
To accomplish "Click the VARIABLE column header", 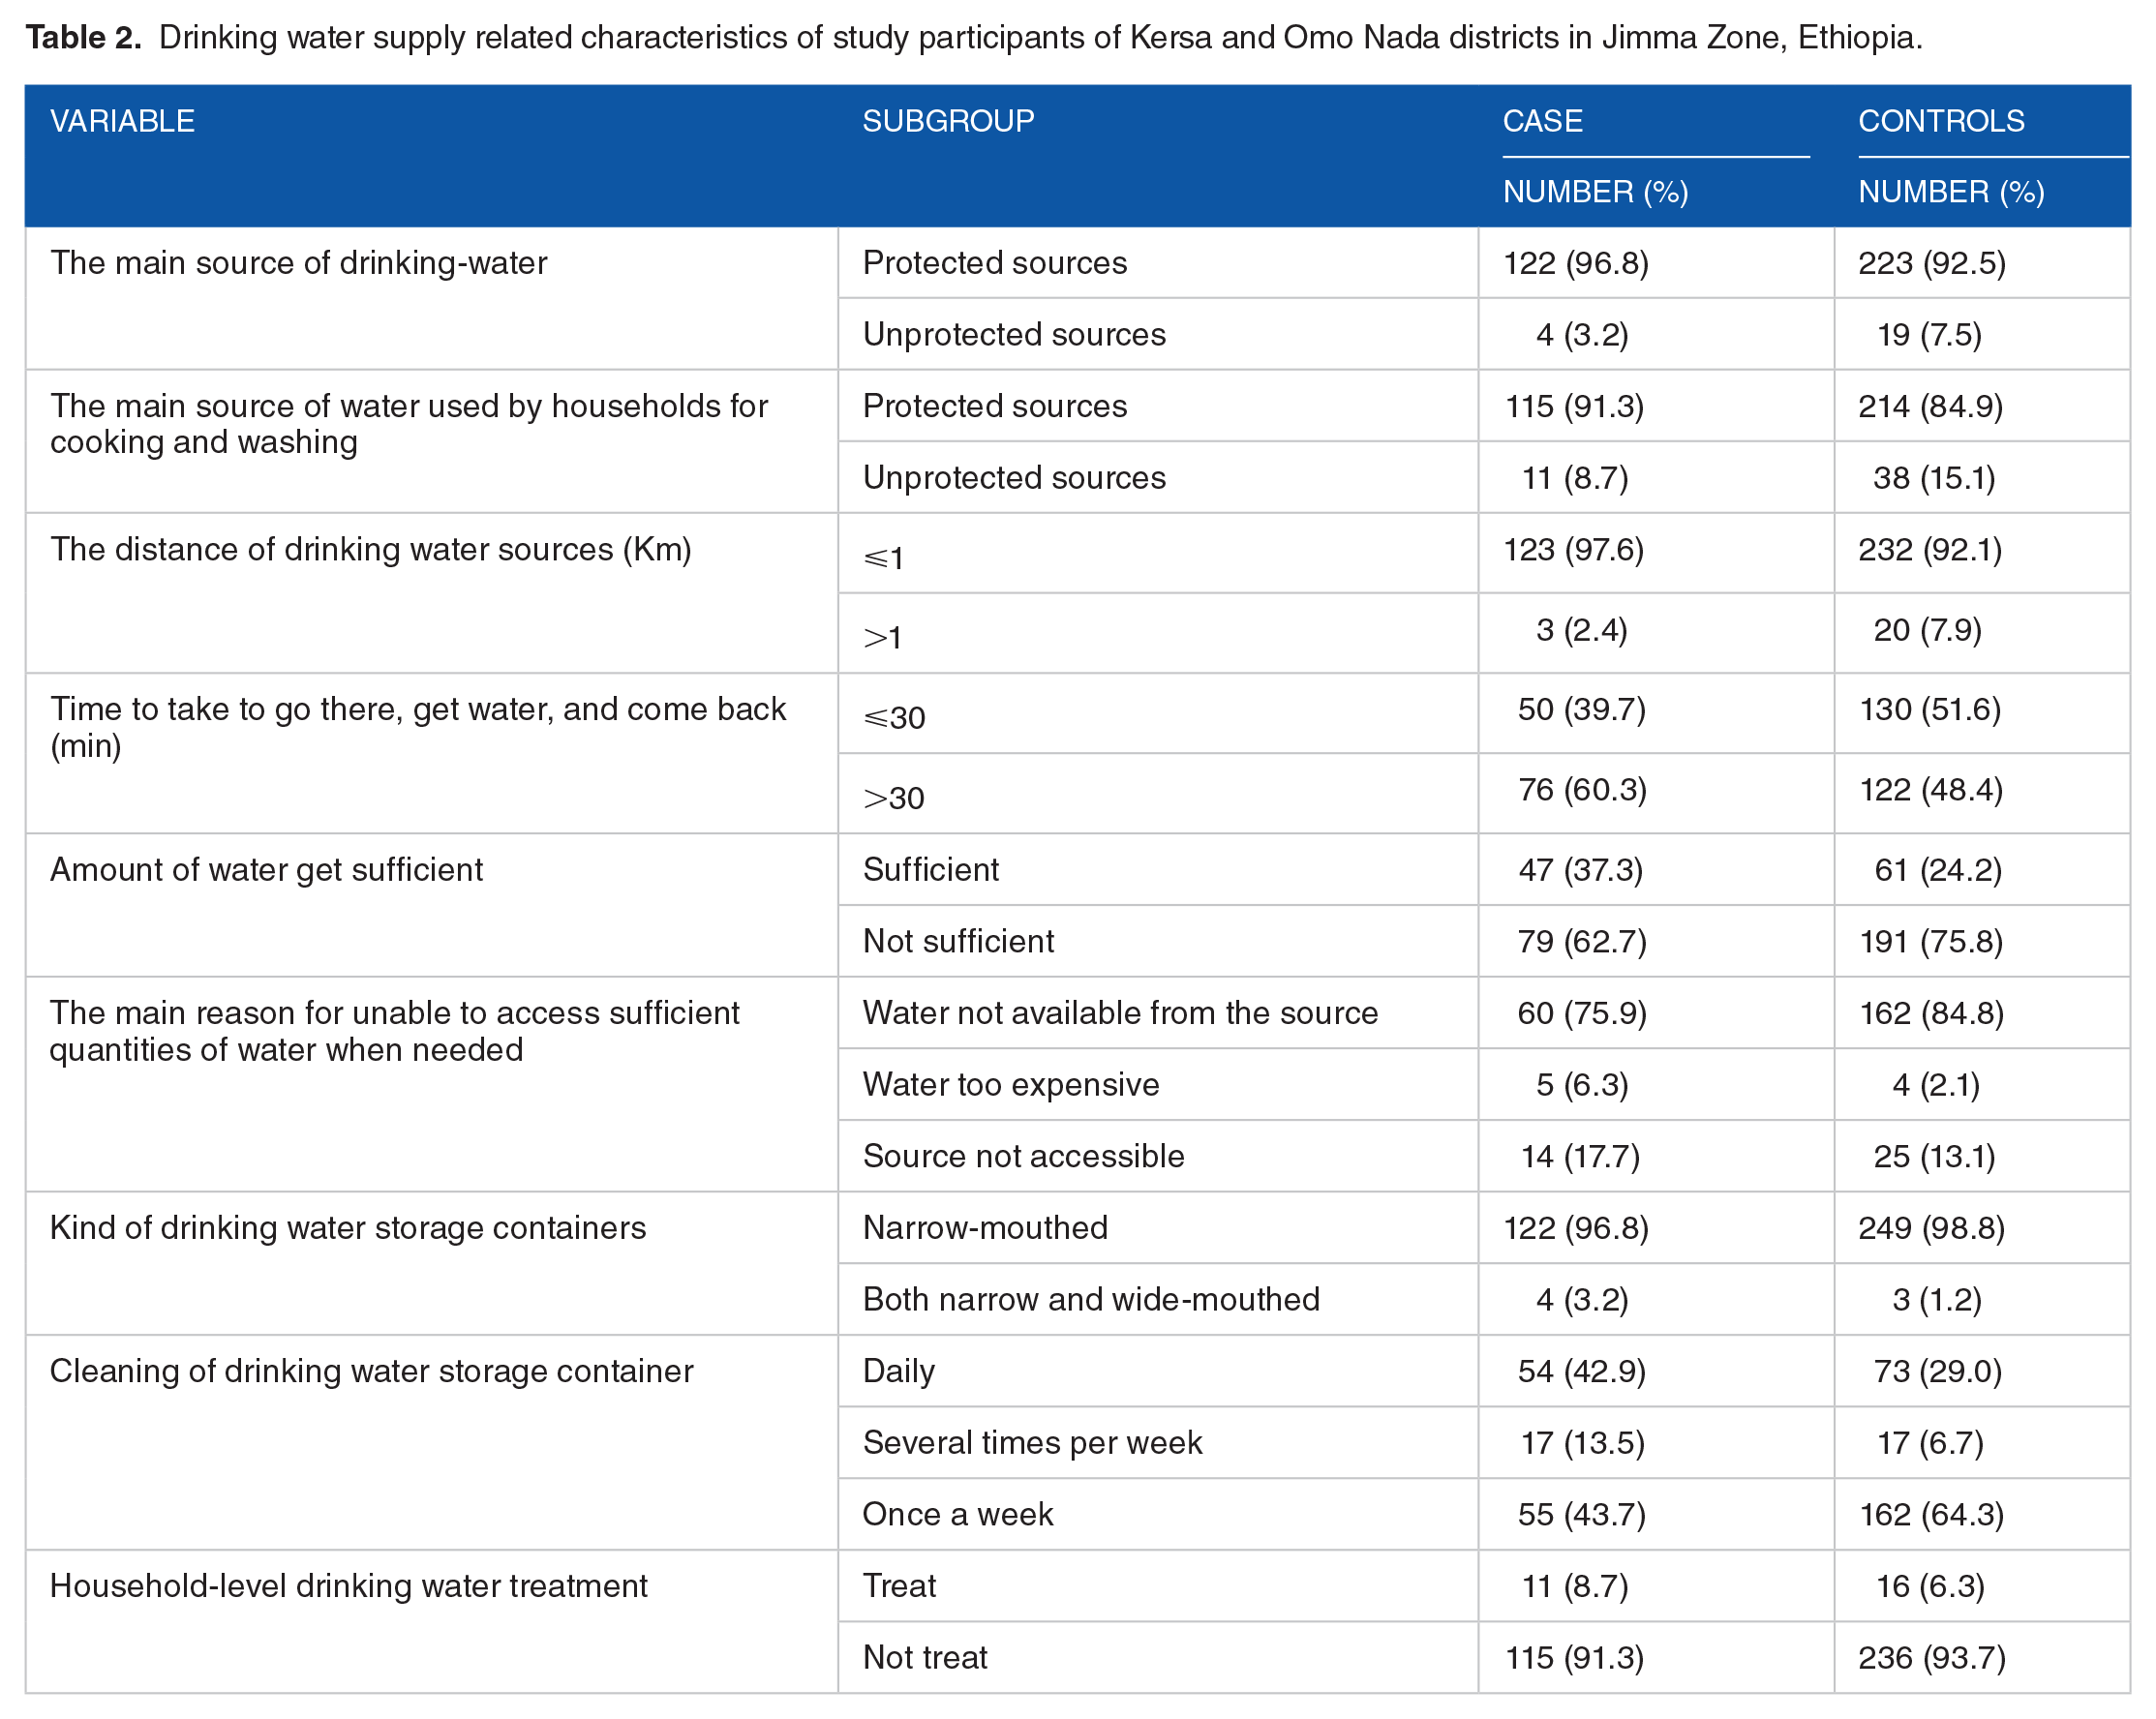I will tap(122, 121).
